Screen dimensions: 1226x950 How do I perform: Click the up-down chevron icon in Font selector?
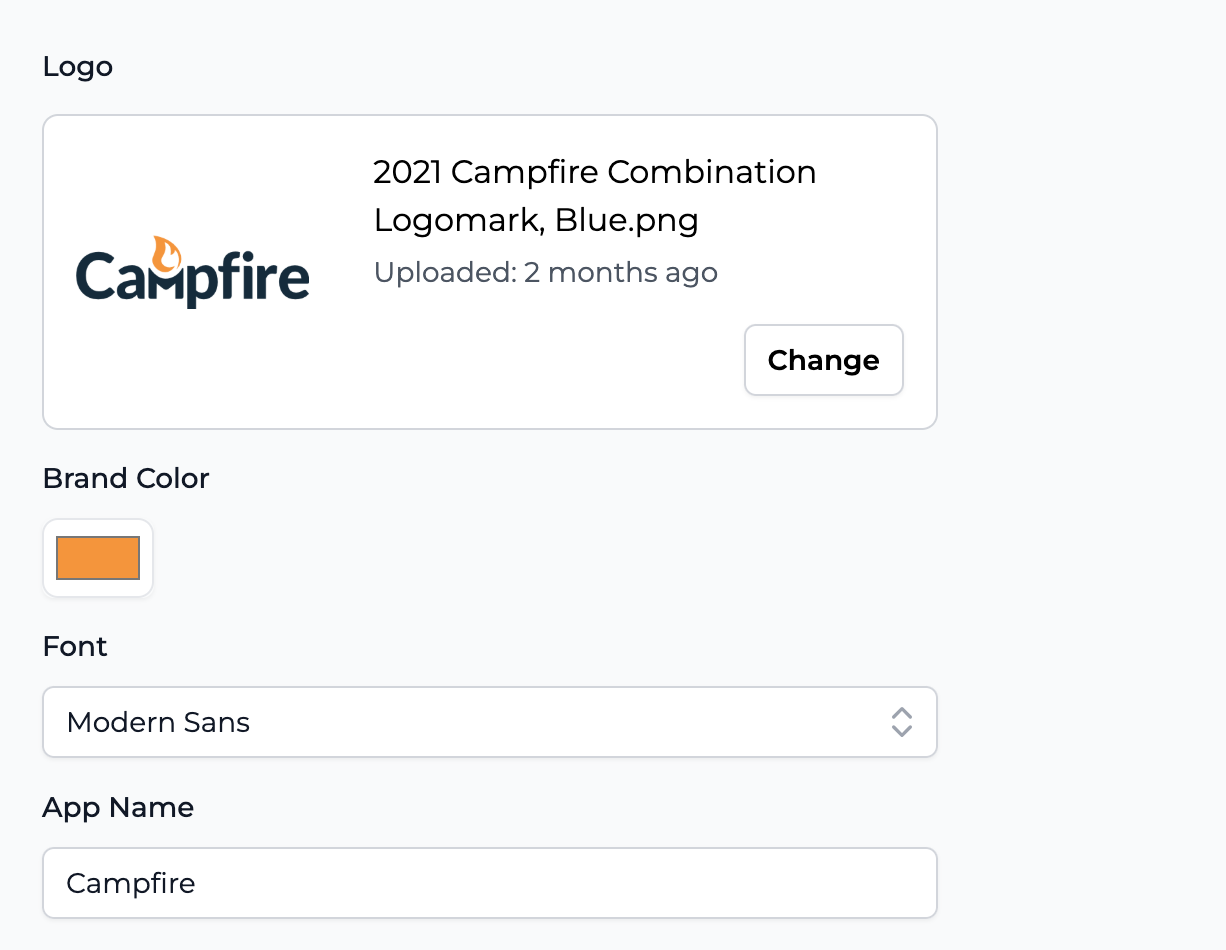902,722
